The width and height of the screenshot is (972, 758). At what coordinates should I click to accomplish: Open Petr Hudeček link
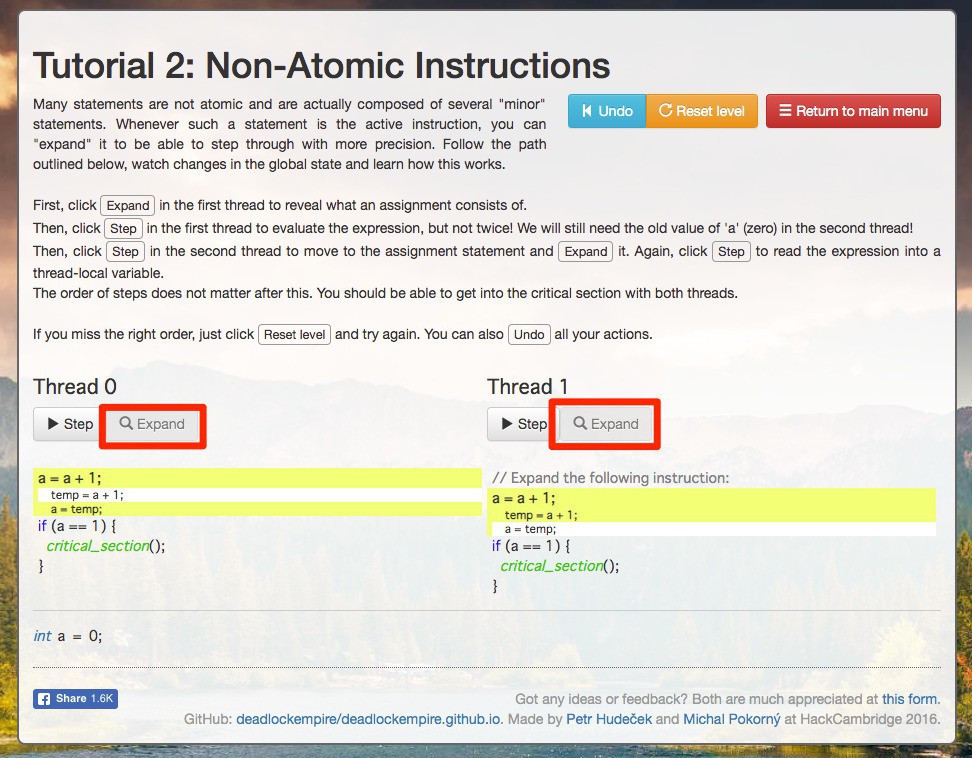pos(609,719)
